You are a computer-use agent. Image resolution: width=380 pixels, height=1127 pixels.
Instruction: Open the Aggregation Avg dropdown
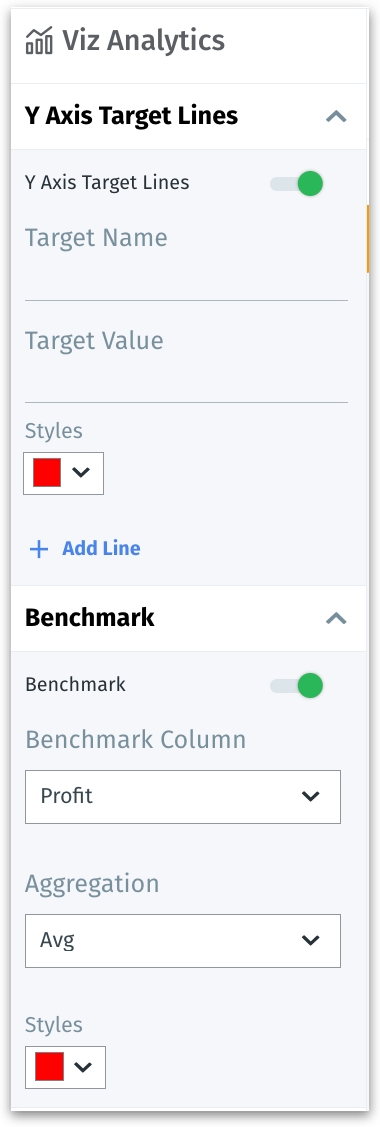pos(183,940)
